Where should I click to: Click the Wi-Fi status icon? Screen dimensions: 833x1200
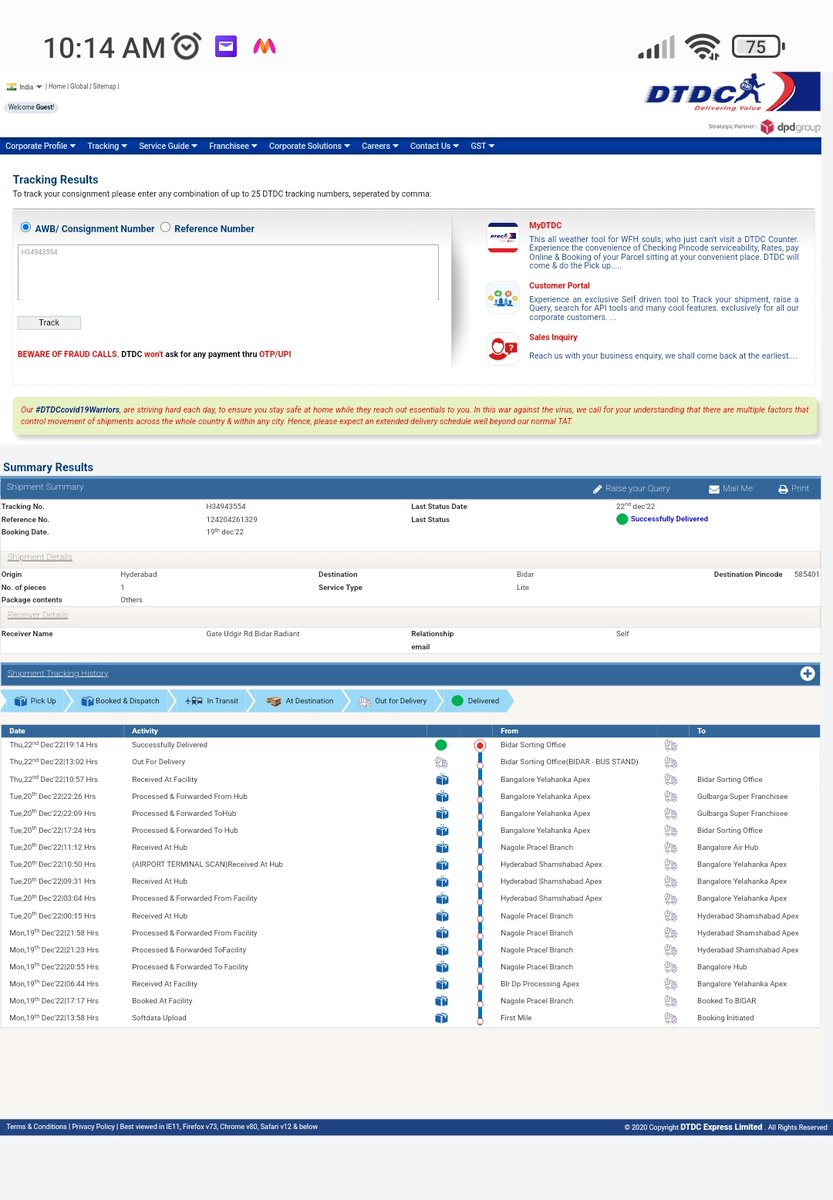coord(703,46)
